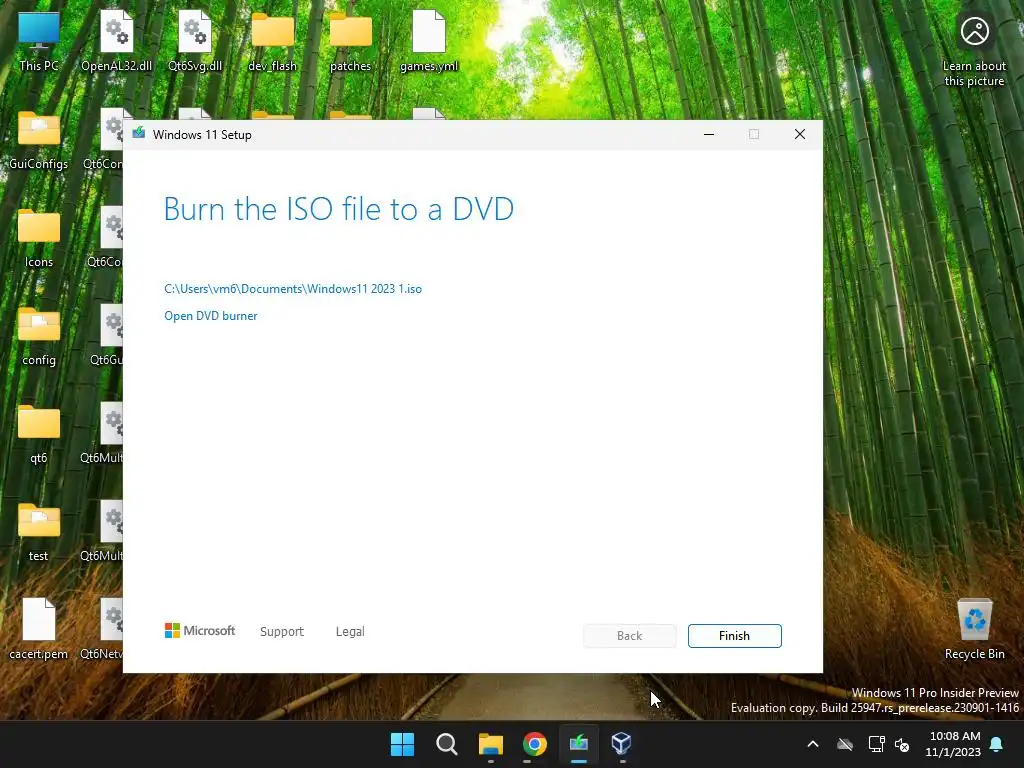Select This PC desktop icon
The width and height of the screenshot is (1024, 768).
(39, 42)
